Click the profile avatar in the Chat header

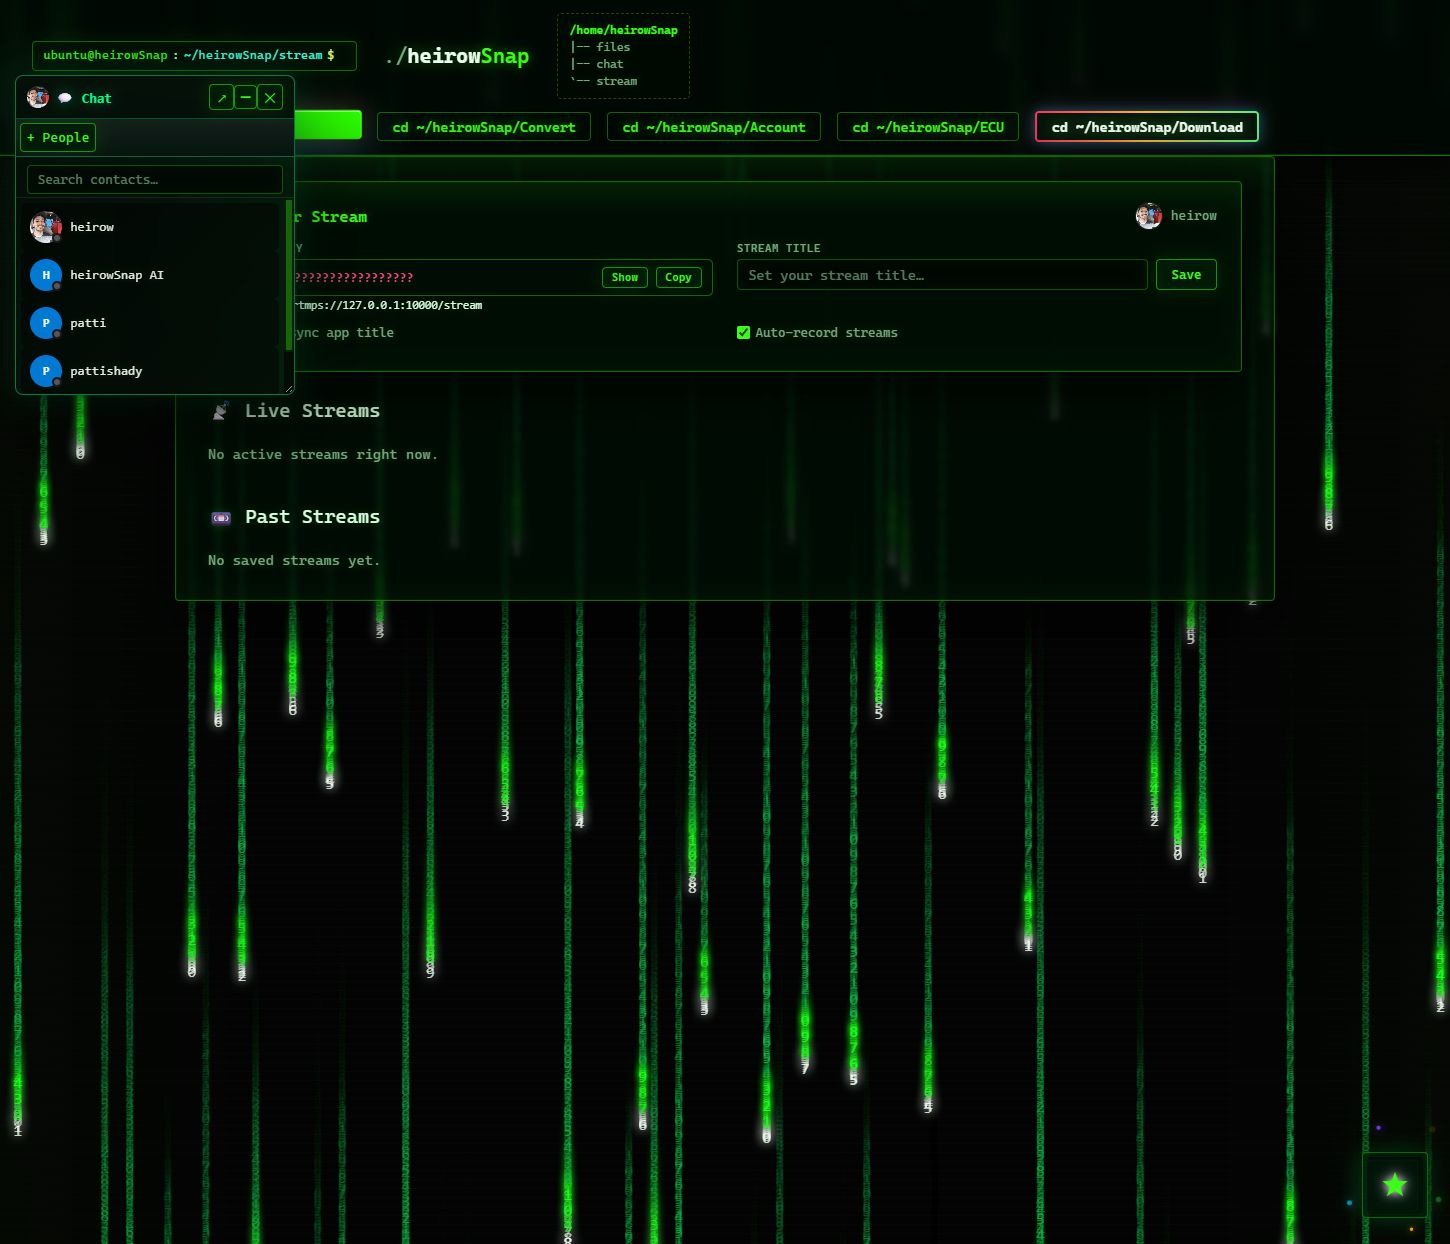pos(38,97)
